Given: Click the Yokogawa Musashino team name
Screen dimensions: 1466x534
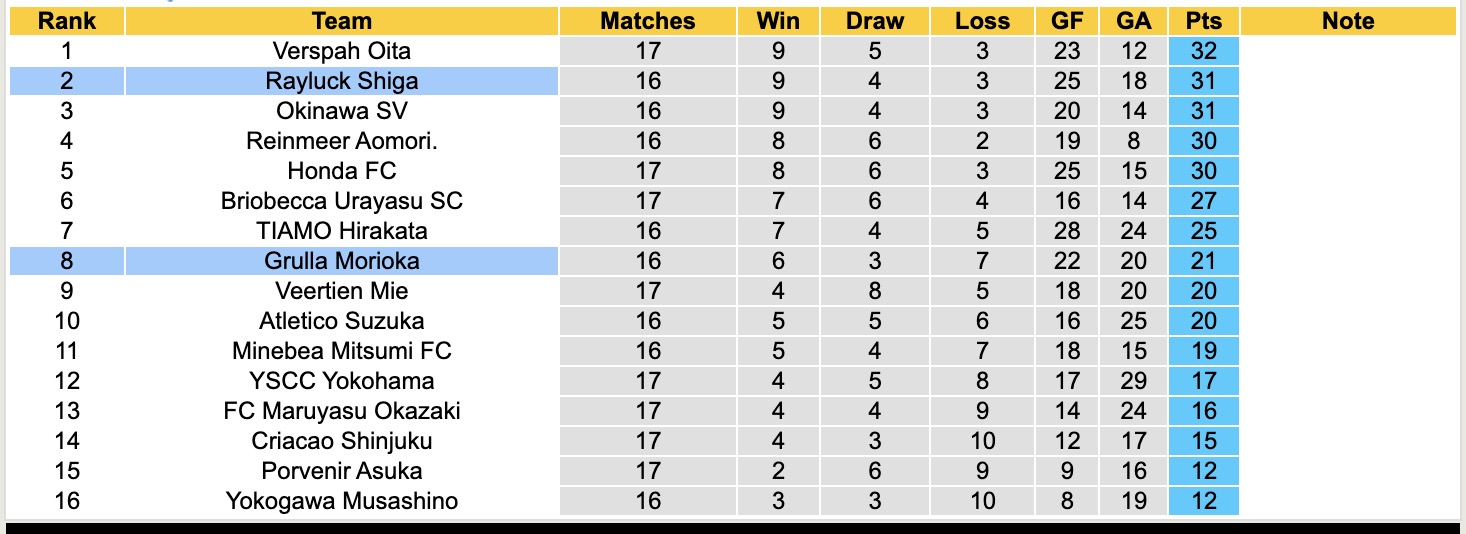Looking at the screenshot, I should click(342, 501).
